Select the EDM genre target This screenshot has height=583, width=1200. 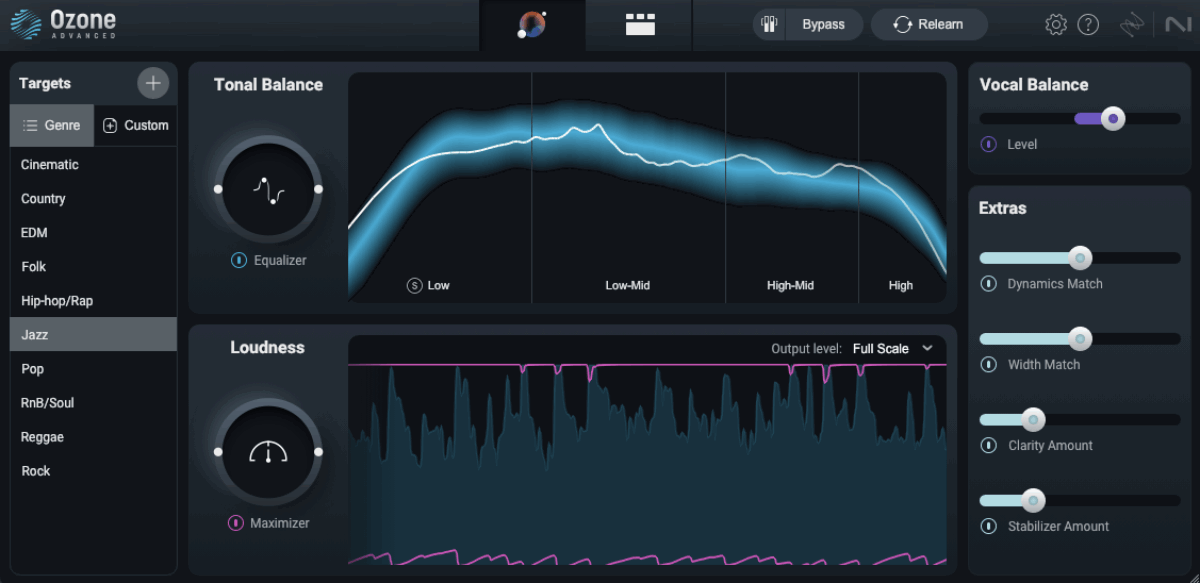pyautogui.click(x=94, y=233)
